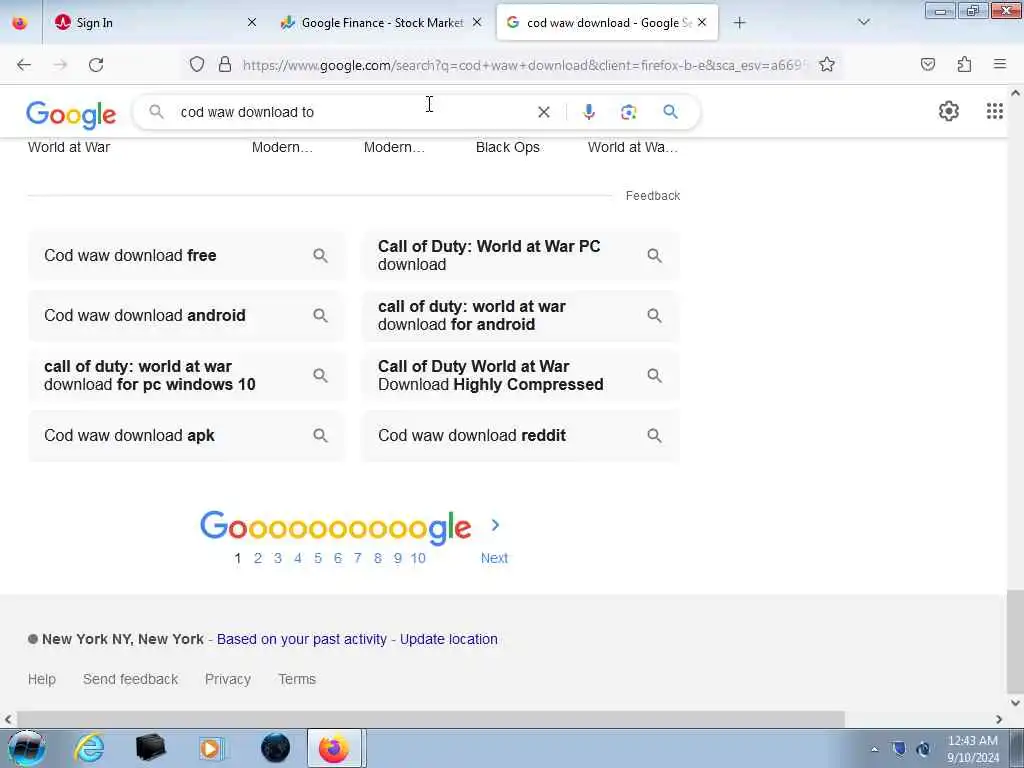Image resolution: width=1024 pixels, height=768 pixels.
Task: Open a new browser tab
Action: pyautogui.click(x=739, y=23)
